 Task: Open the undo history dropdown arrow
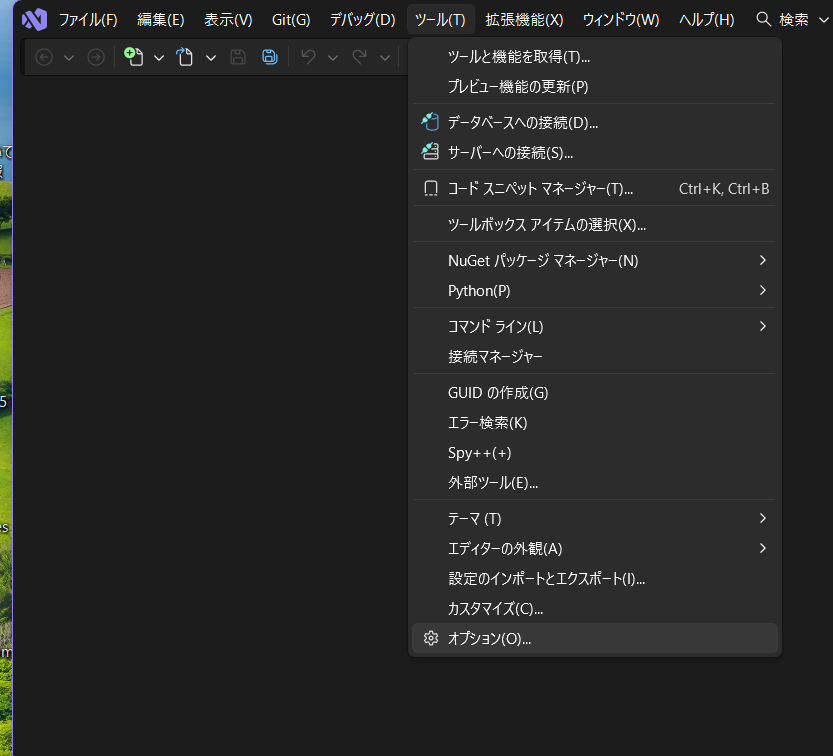tap(333, 57)
